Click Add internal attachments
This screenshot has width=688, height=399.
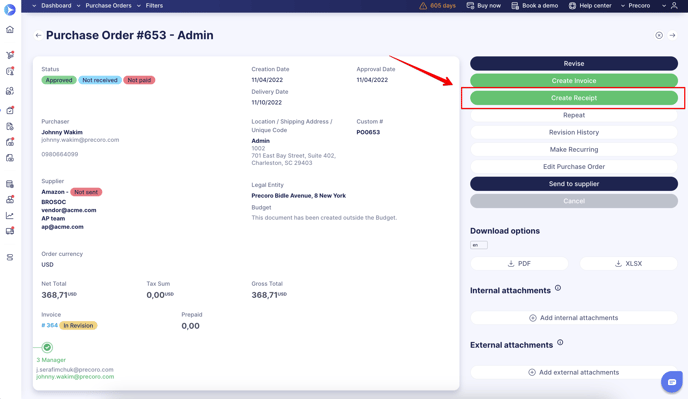pyautogui.click(x=574, y=318)
